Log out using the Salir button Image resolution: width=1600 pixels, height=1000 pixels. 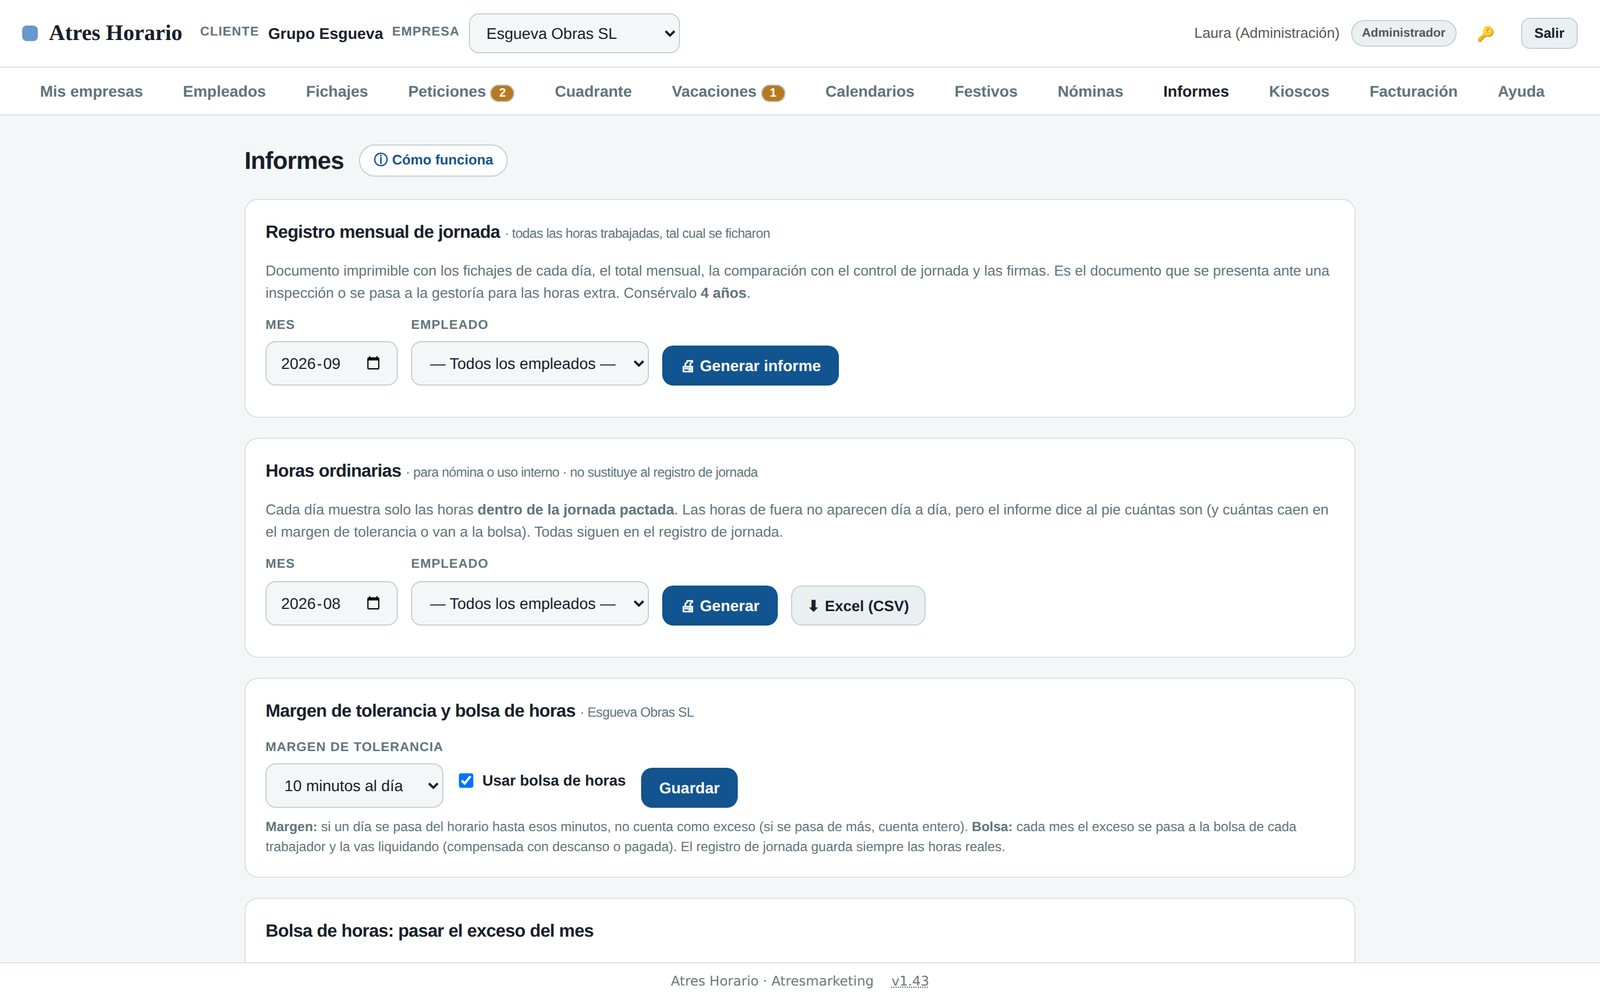[x=1549, y=33]
